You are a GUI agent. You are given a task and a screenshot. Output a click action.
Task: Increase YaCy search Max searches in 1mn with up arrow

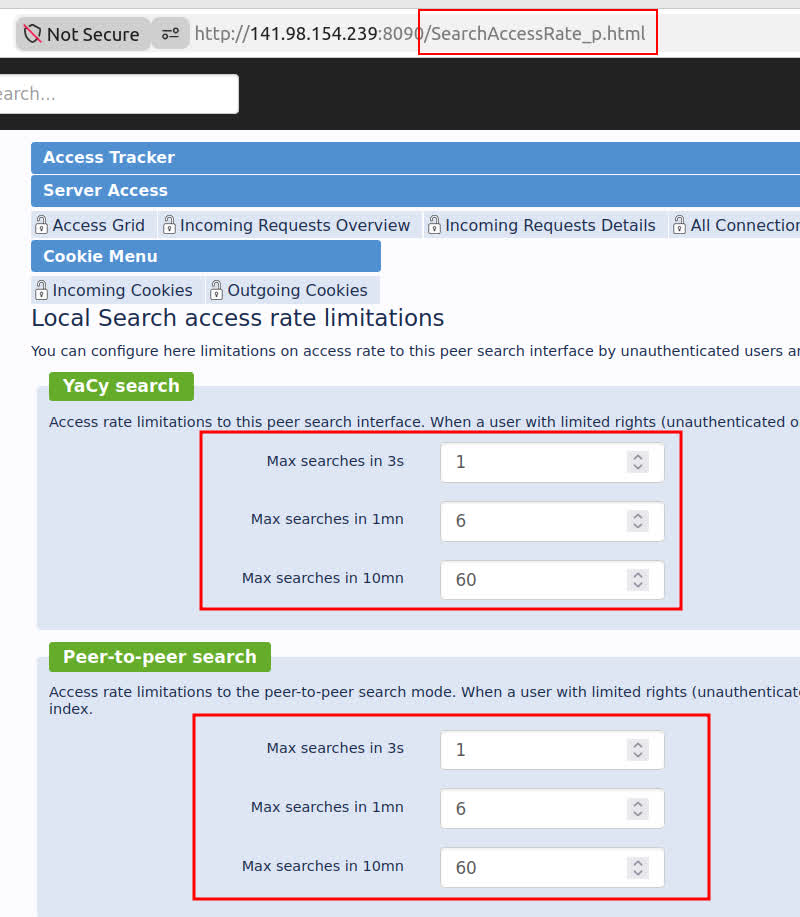coord(638,515)
